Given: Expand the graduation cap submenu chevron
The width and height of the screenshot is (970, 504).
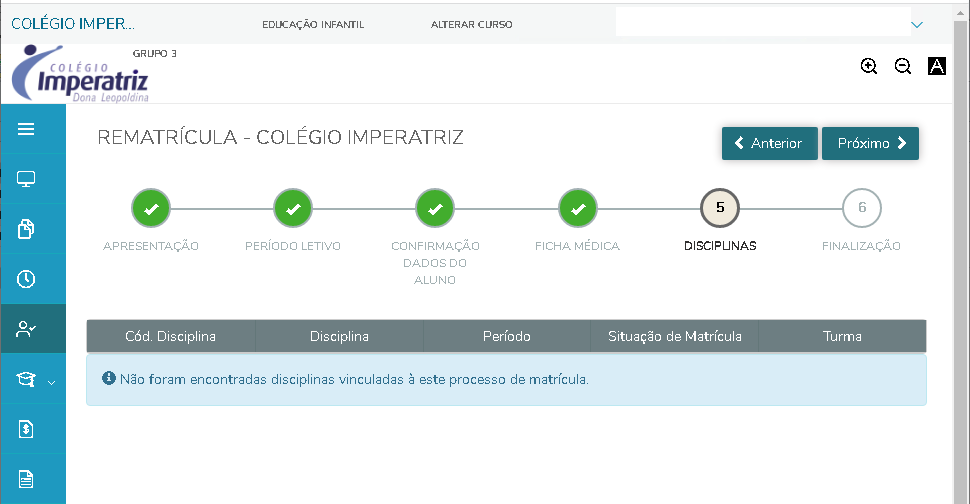Looking at the screenshot, I should tap(51, 383).
